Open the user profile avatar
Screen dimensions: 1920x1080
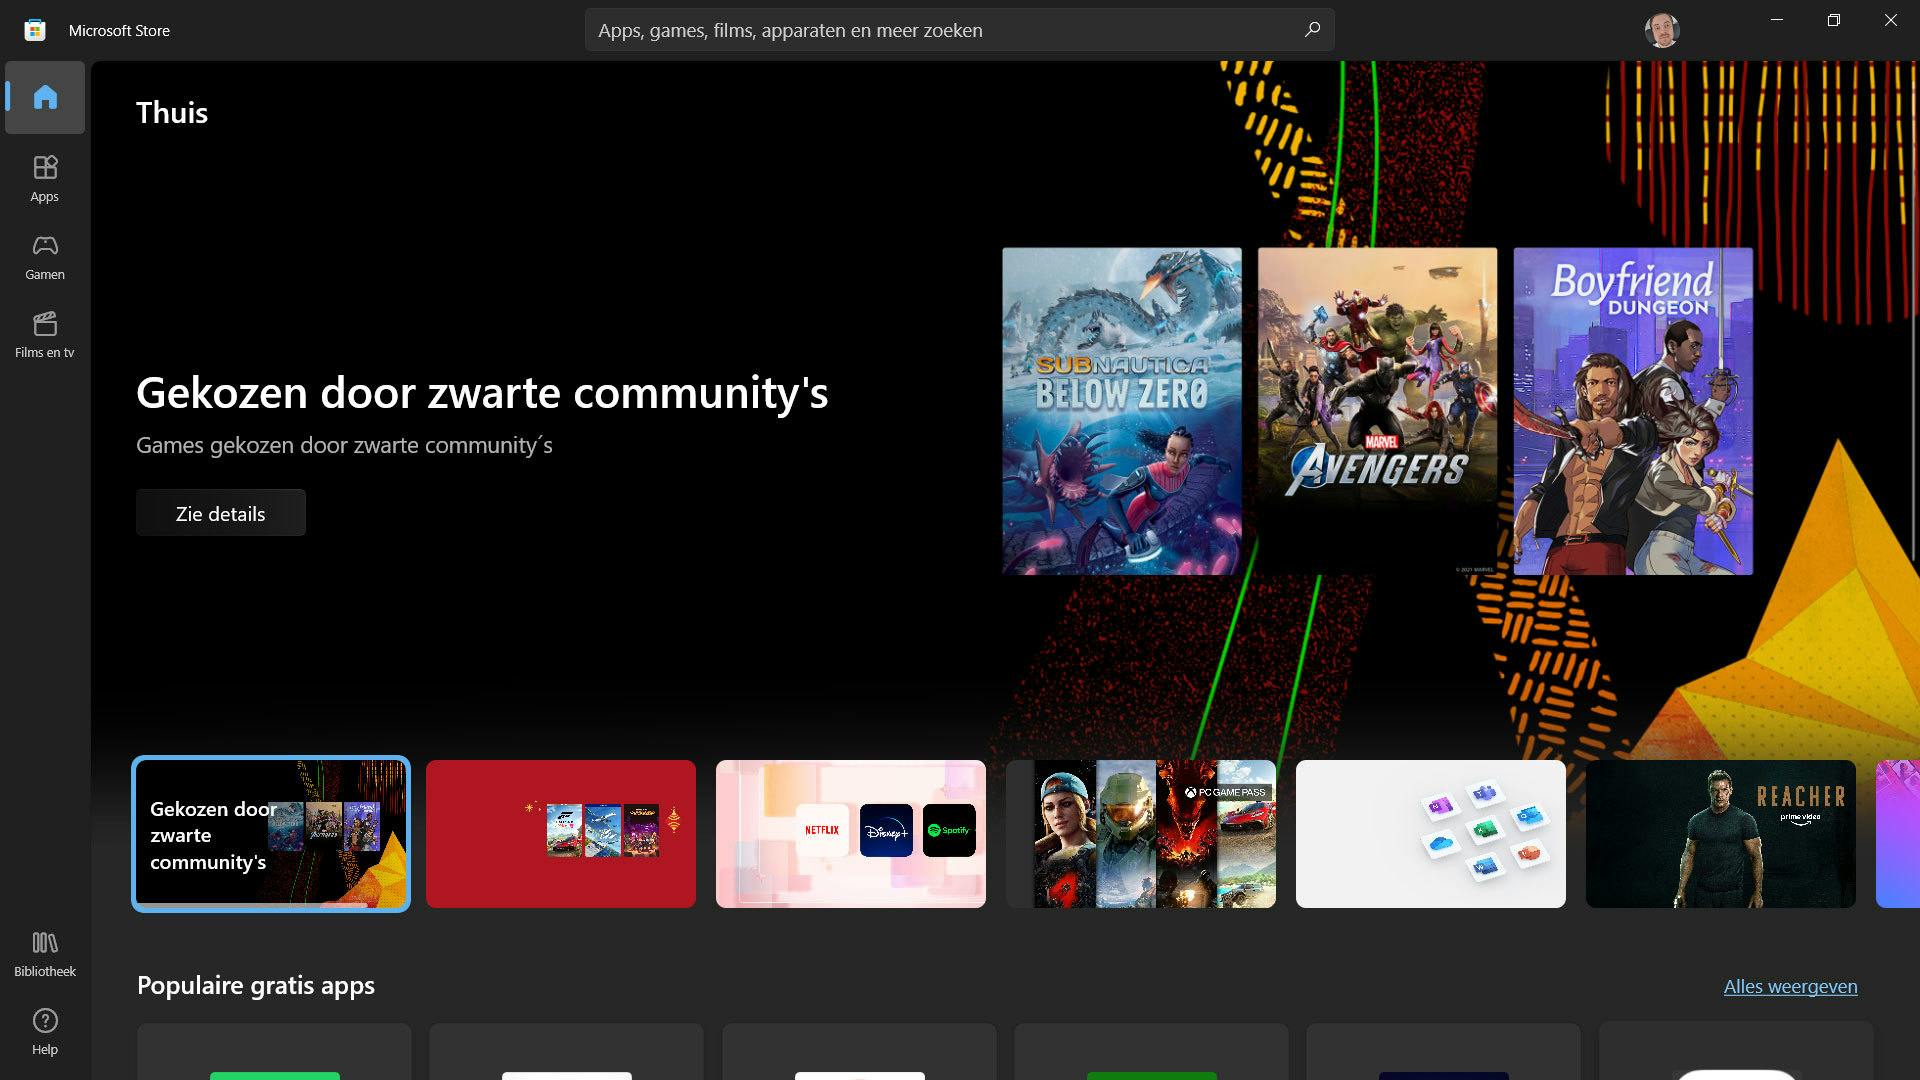pos(1661,30)
